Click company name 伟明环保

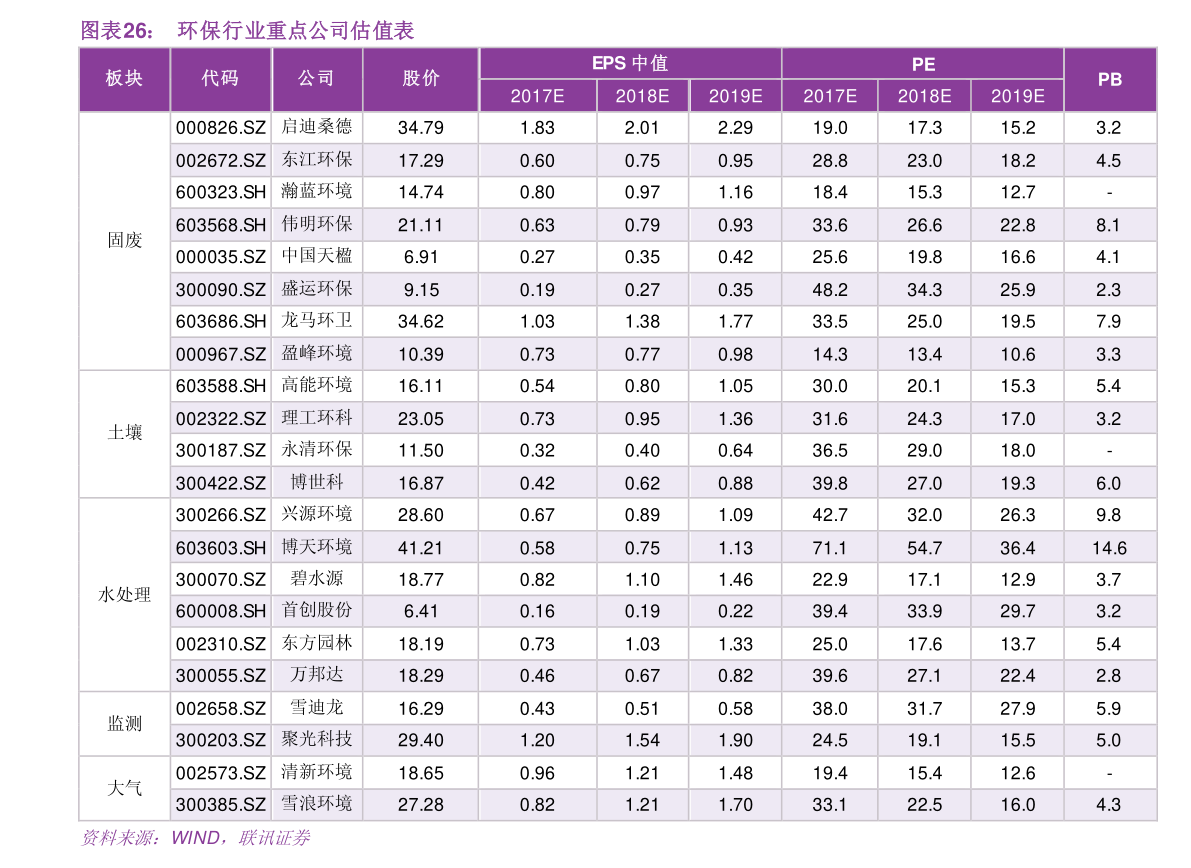coord(317,224)
